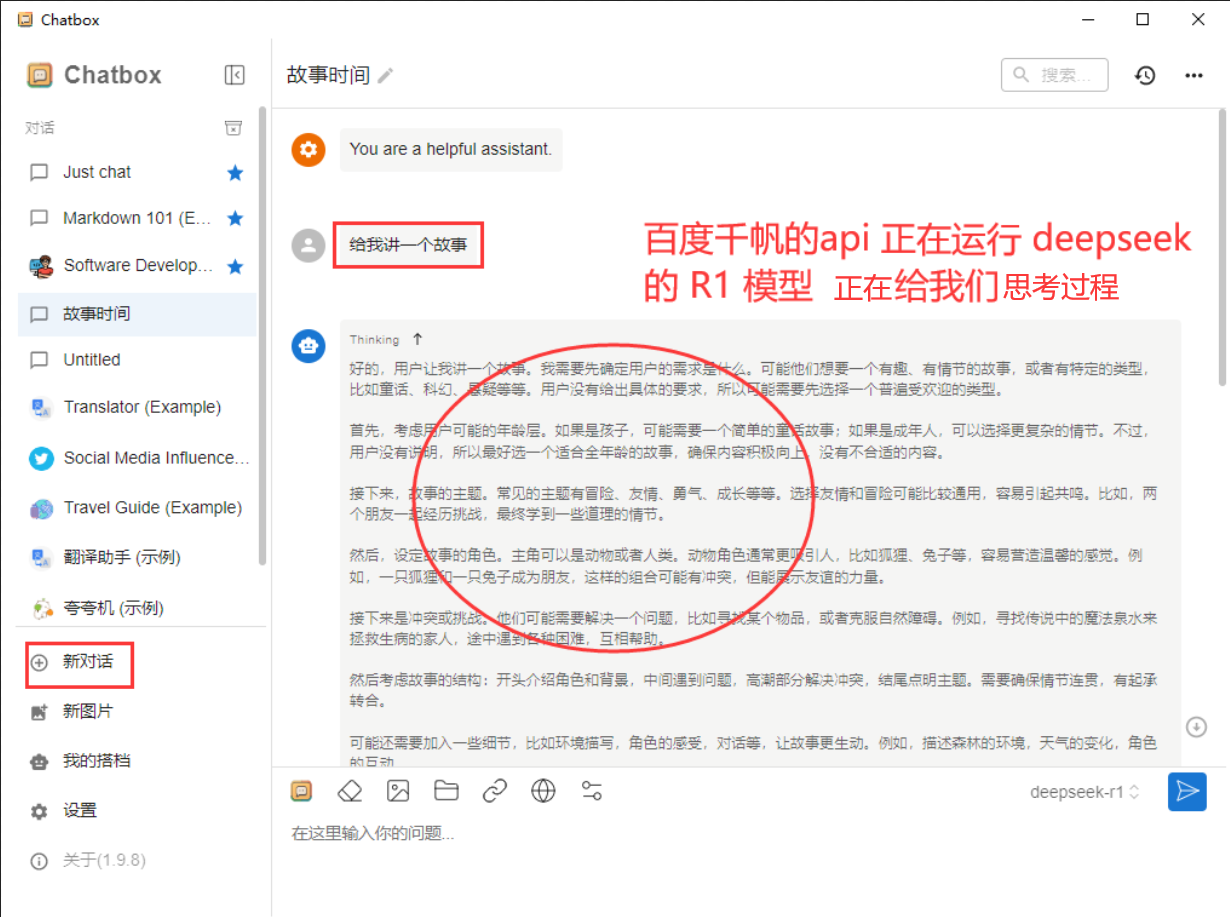
Task: Click the user message 给我讲一个故事
Action: tap(408, 244)
